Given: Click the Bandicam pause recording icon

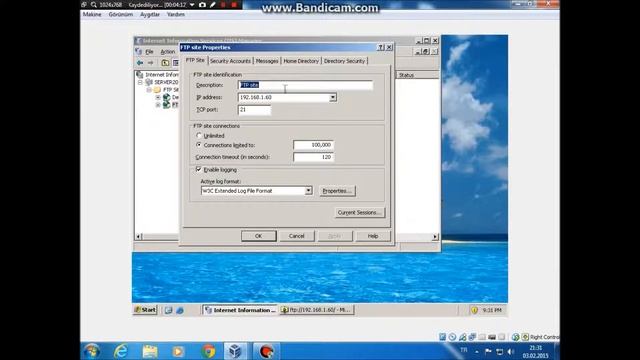Looking at the screenshot, I should (x=223, y=4).
